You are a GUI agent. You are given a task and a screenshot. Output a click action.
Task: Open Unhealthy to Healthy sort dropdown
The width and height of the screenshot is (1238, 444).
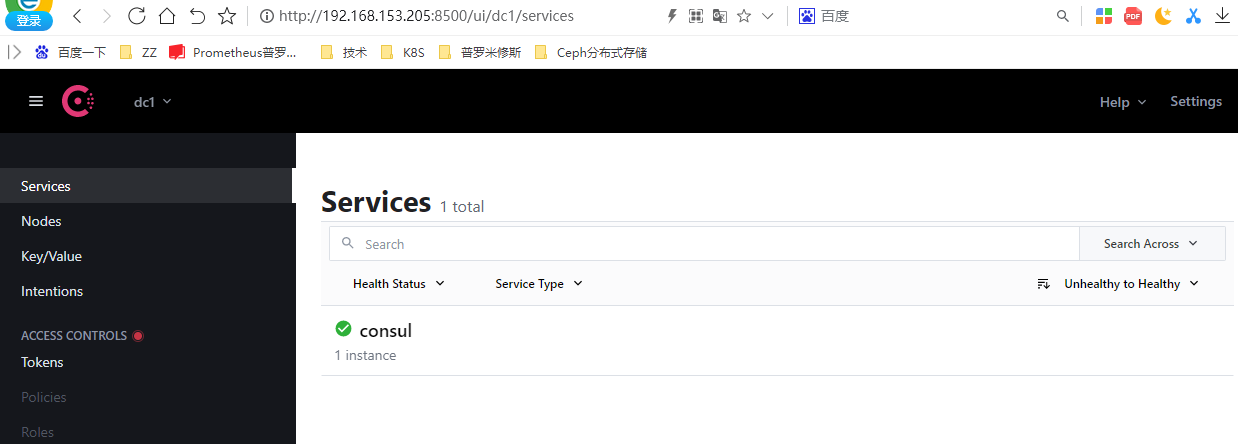point(1131,284)
